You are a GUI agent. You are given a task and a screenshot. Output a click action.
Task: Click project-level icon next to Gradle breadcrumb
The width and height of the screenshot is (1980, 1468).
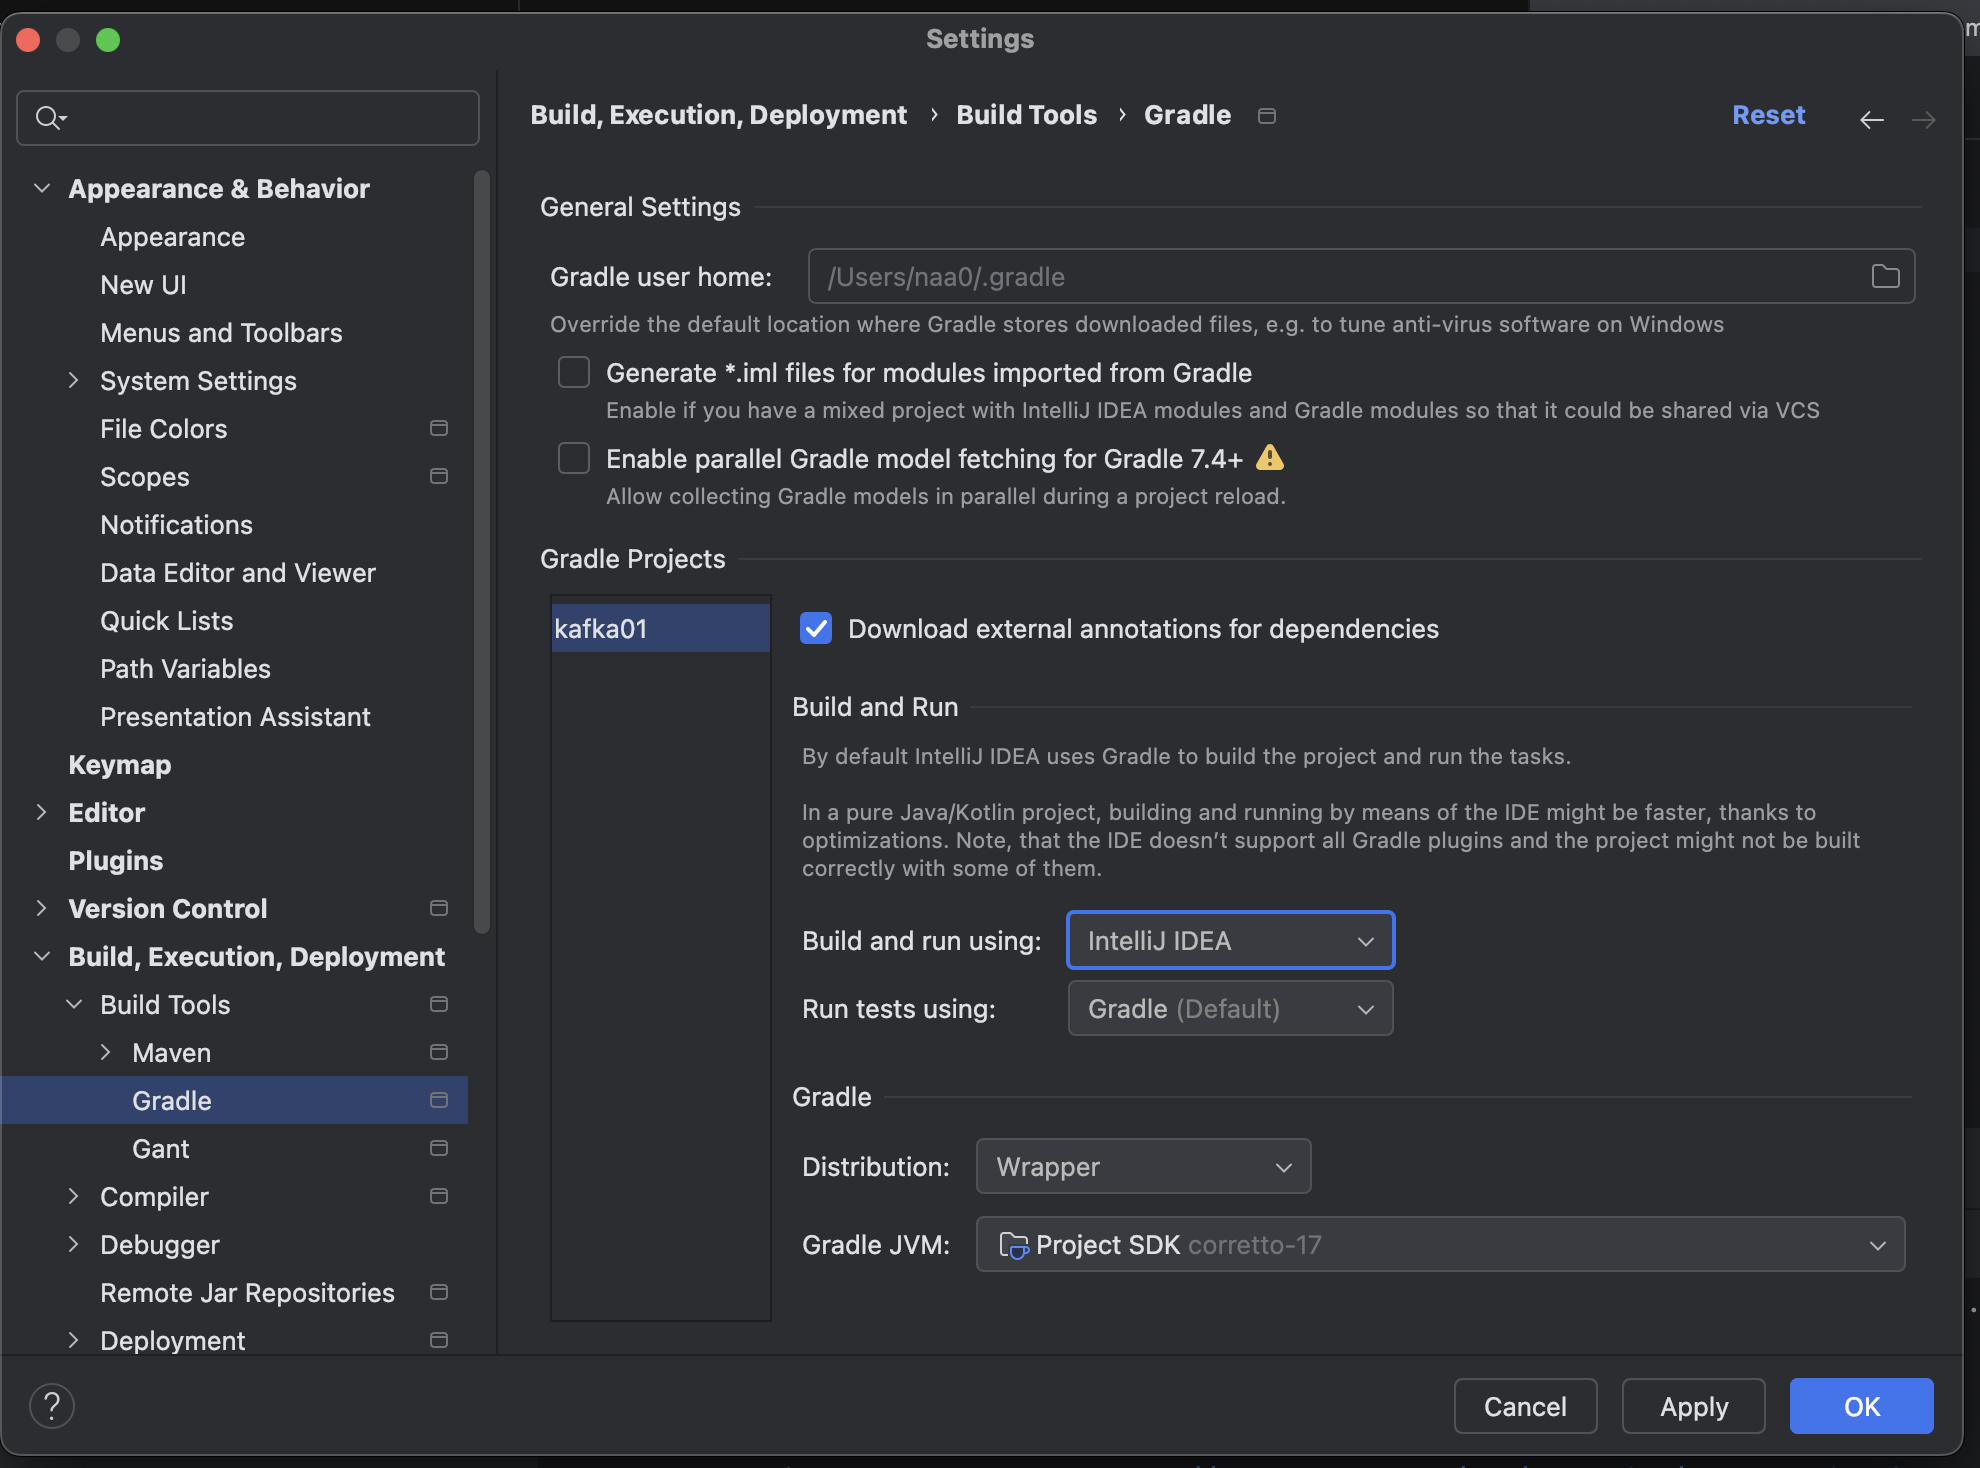tap(1267, 116)
